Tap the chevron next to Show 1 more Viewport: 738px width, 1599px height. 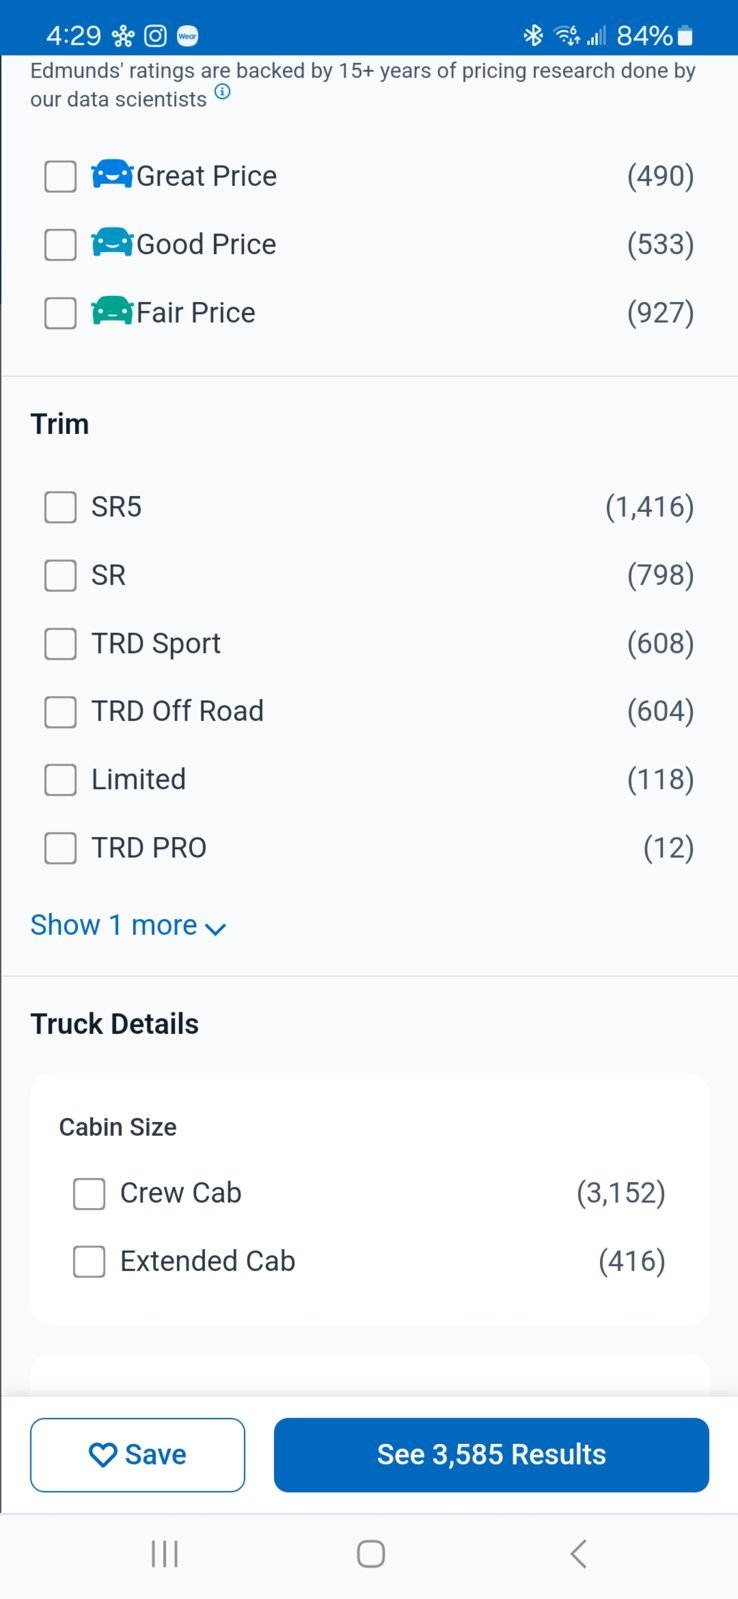point(215,928)
